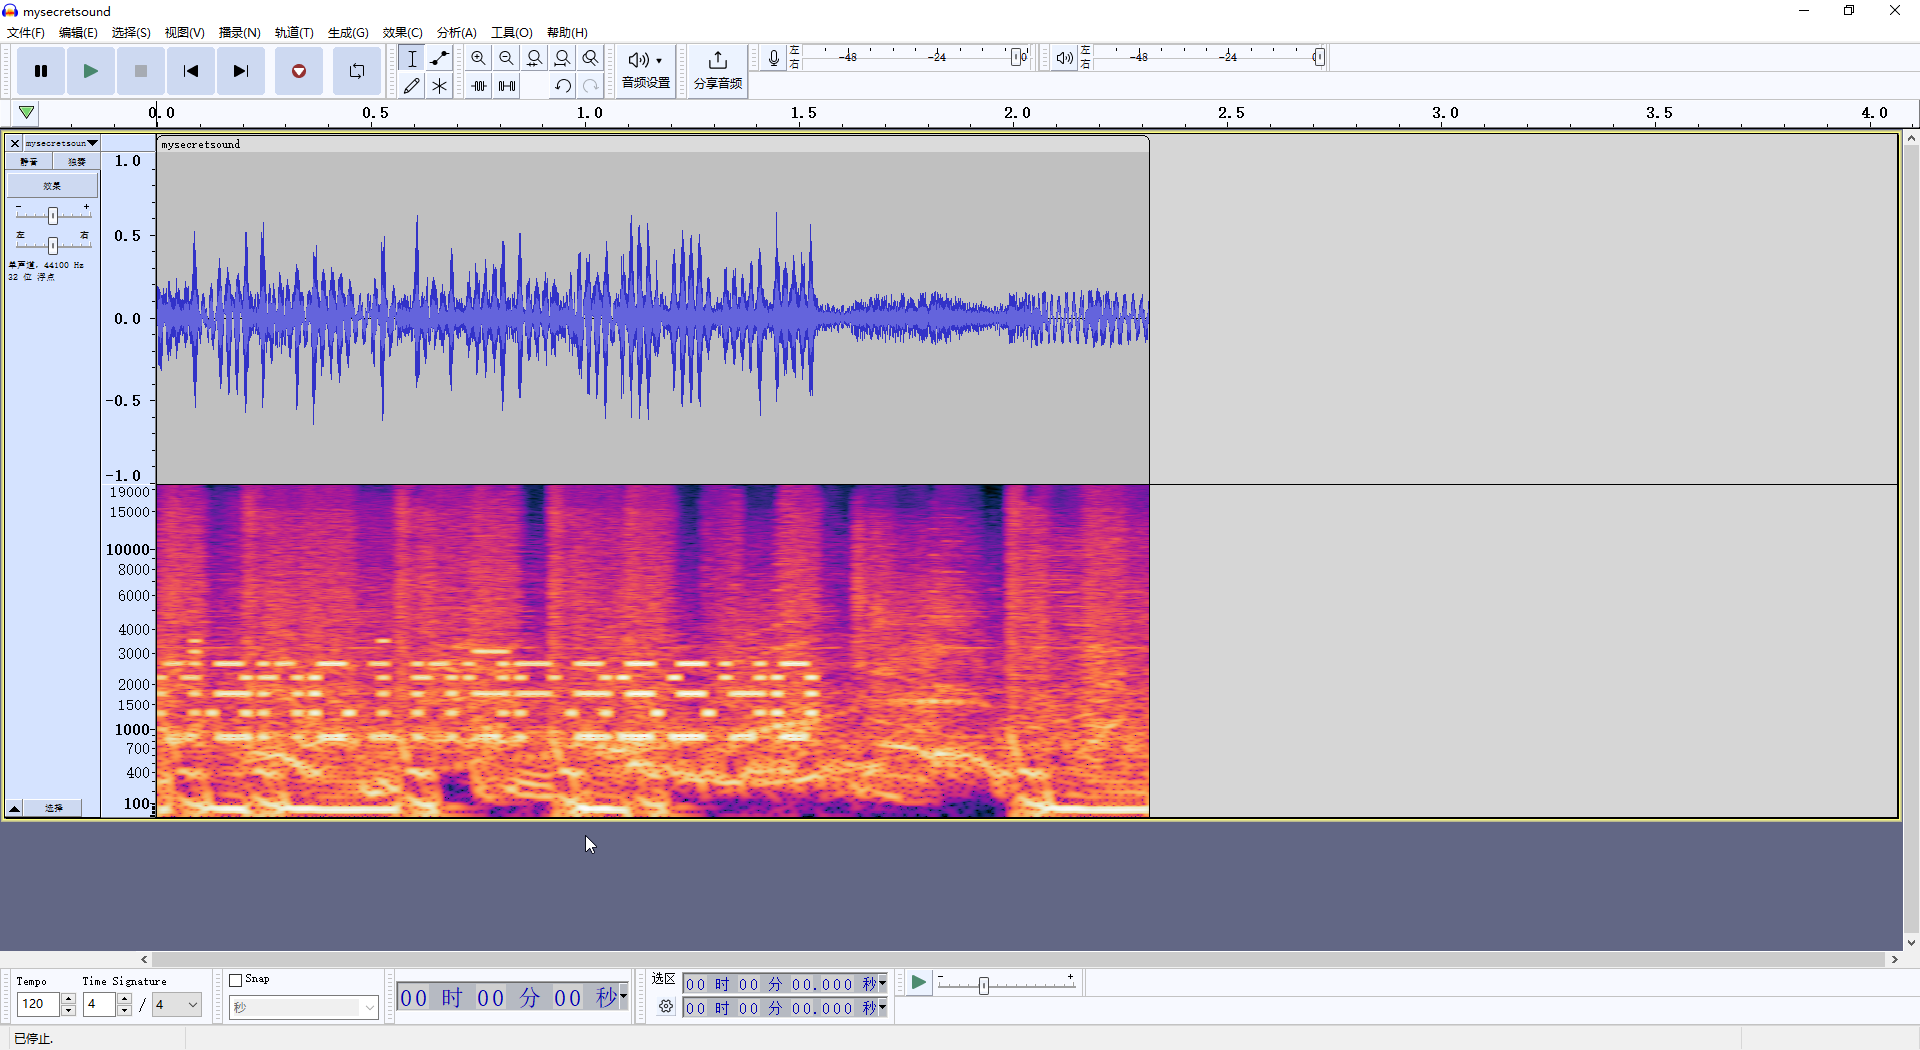Pause playback with the Pause button
This screenshot has height=1050, width=1920.
pyautogui.click(x=41, y=71)
